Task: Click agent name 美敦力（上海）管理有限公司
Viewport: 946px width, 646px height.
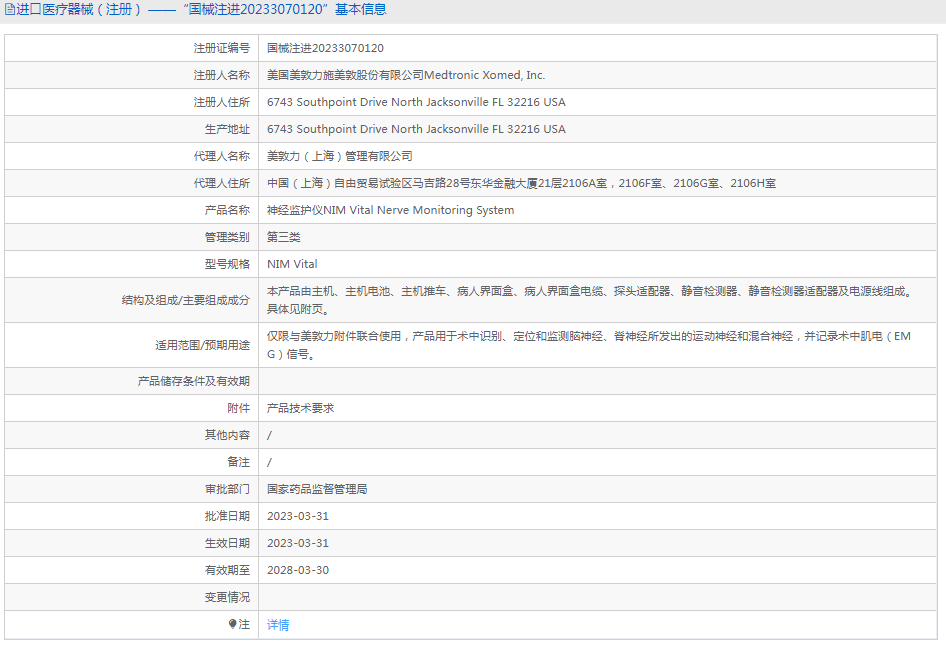Action: 340,156
